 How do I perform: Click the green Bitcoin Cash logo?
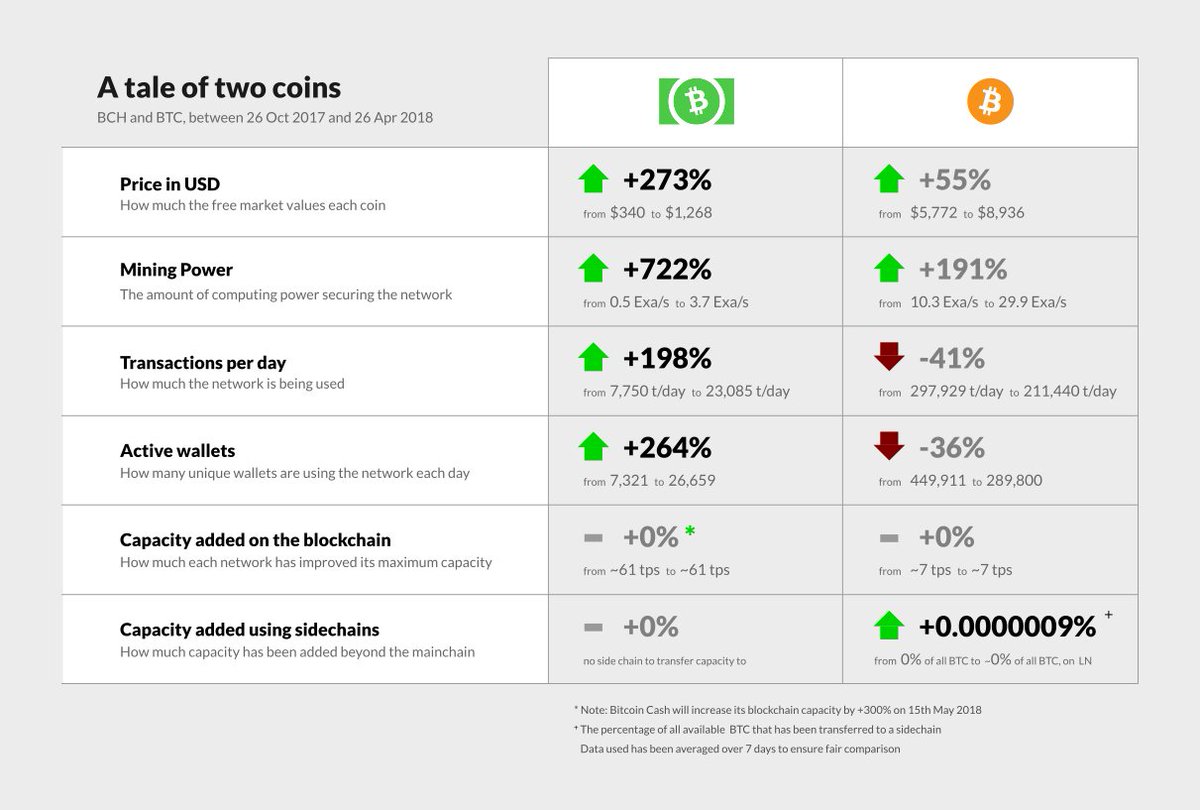point(695,101)
